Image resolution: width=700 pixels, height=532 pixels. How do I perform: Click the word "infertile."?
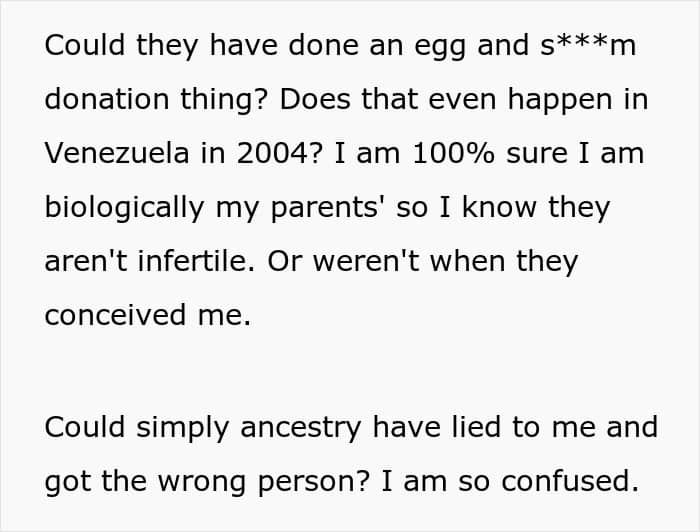click(x=196, y=261)
